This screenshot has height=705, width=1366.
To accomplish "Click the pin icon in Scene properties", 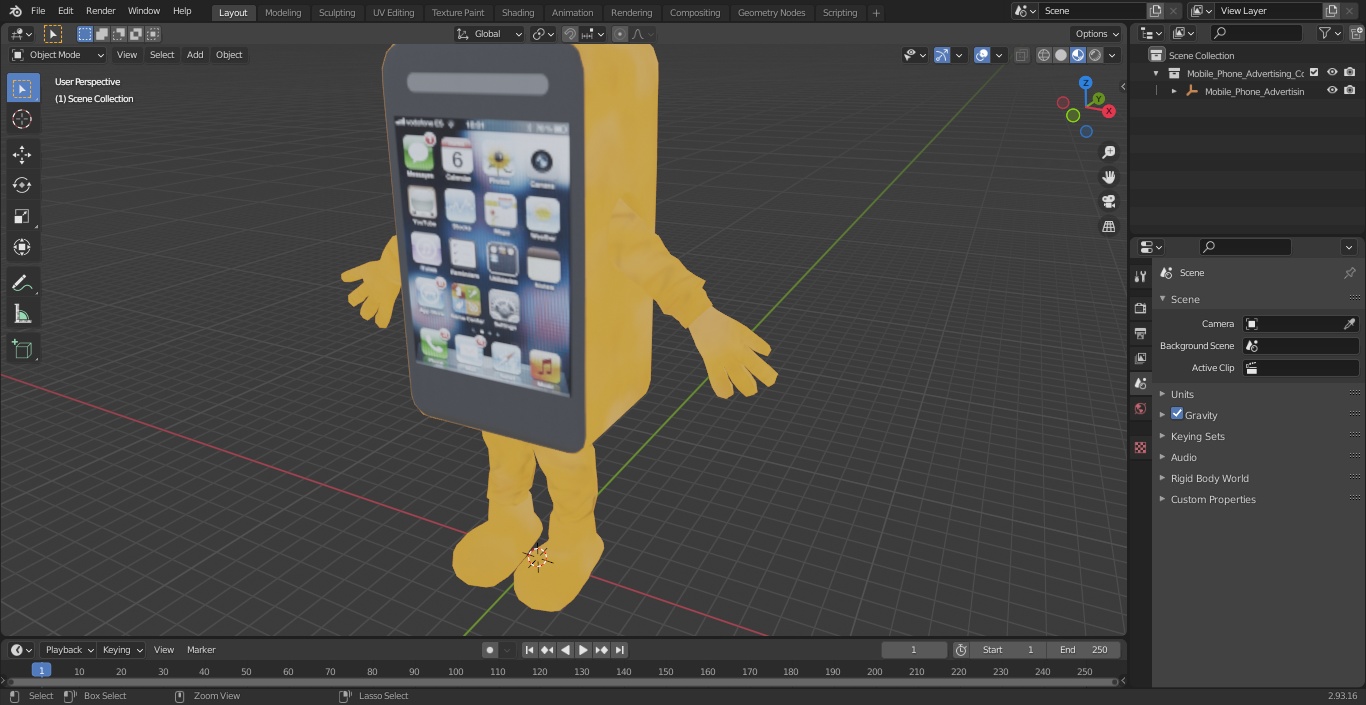I will pyautogui.click(x=1349, y=273).
